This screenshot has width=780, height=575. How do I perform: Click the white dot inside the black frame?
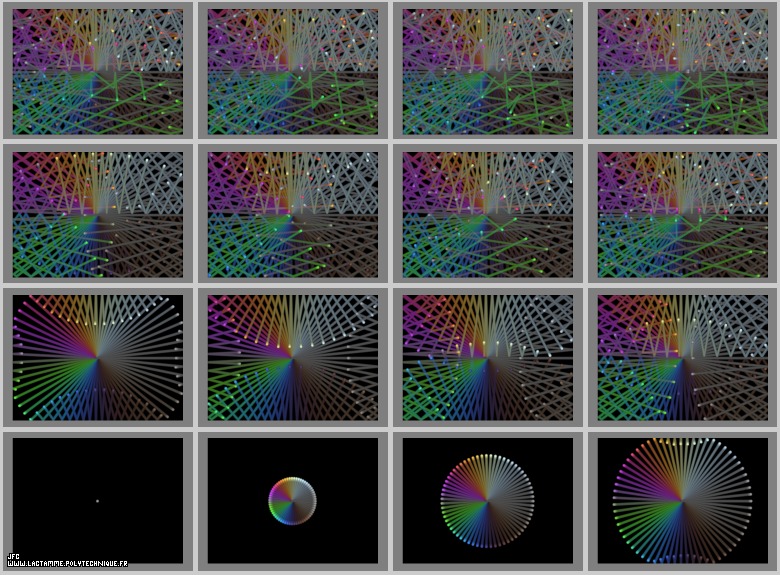[97, 500]
